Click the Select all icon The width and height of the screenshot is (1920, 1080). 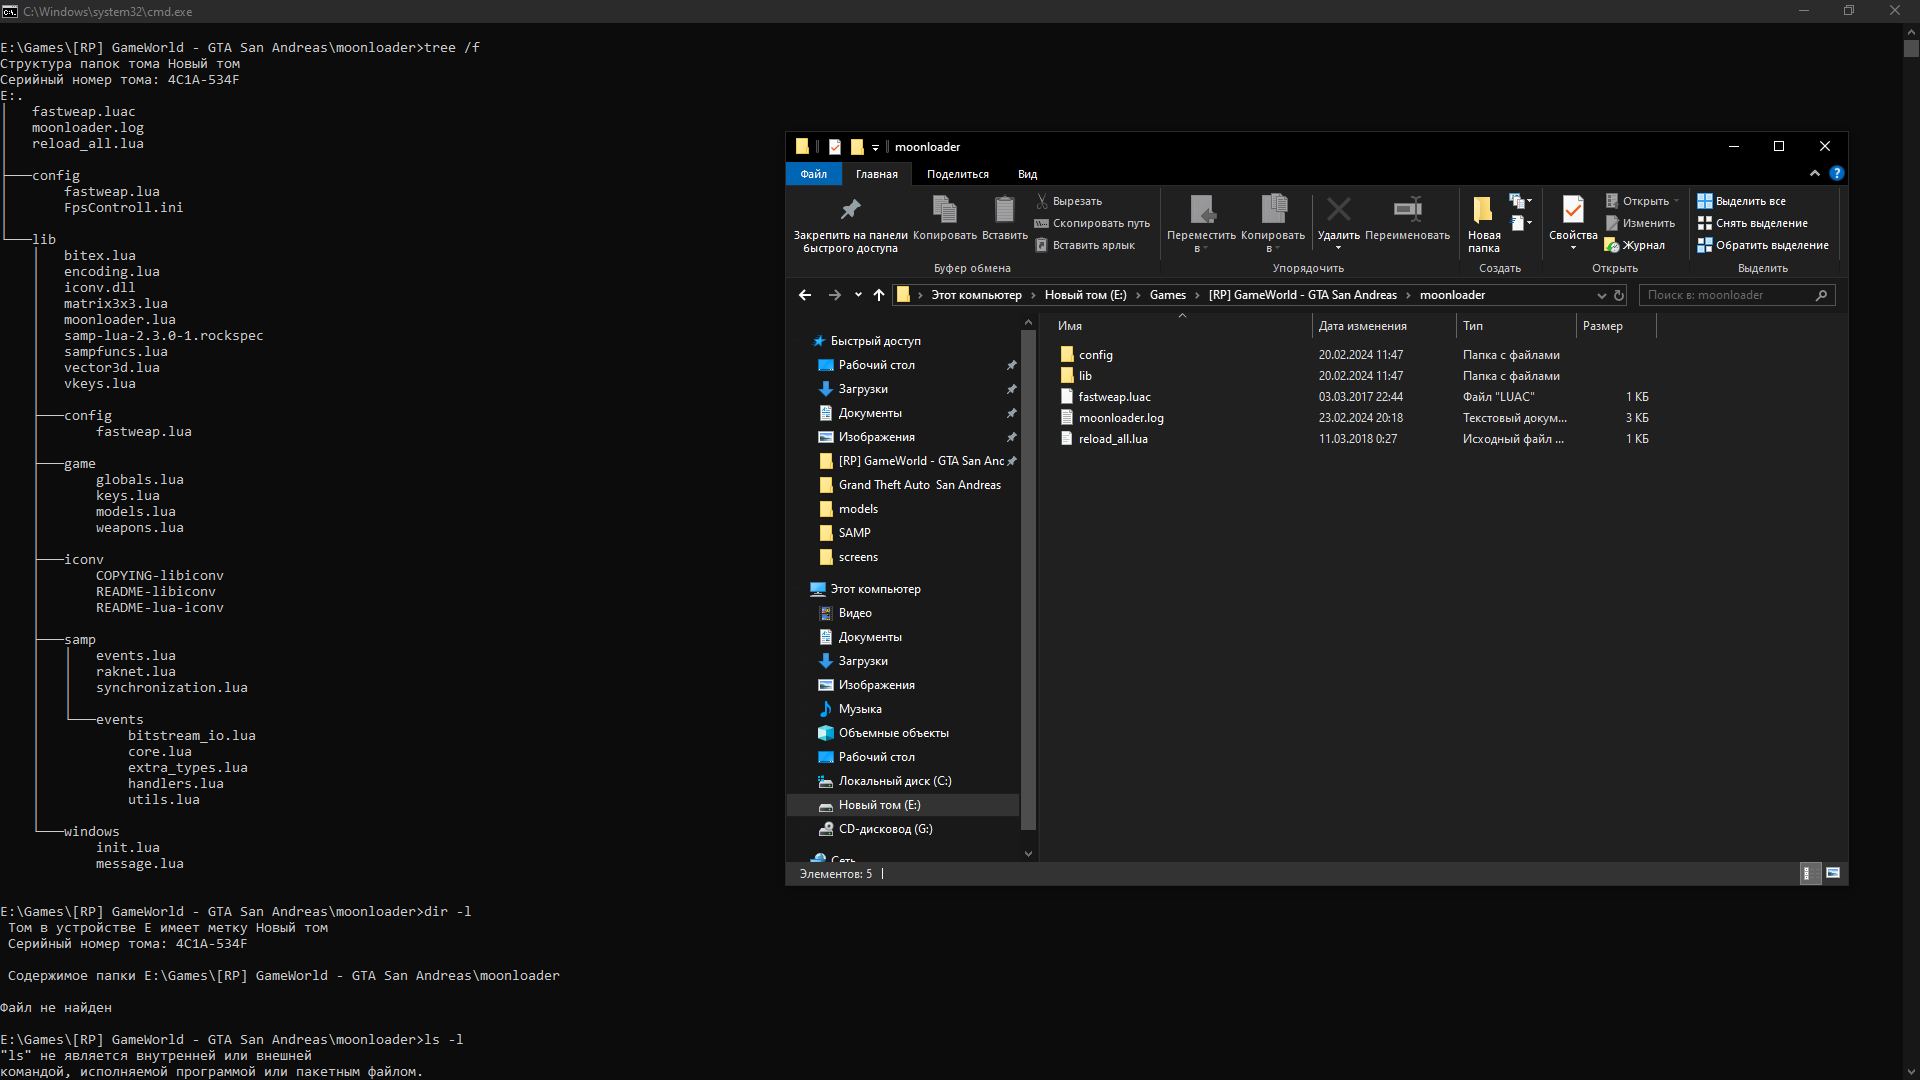pos(1705,201)
